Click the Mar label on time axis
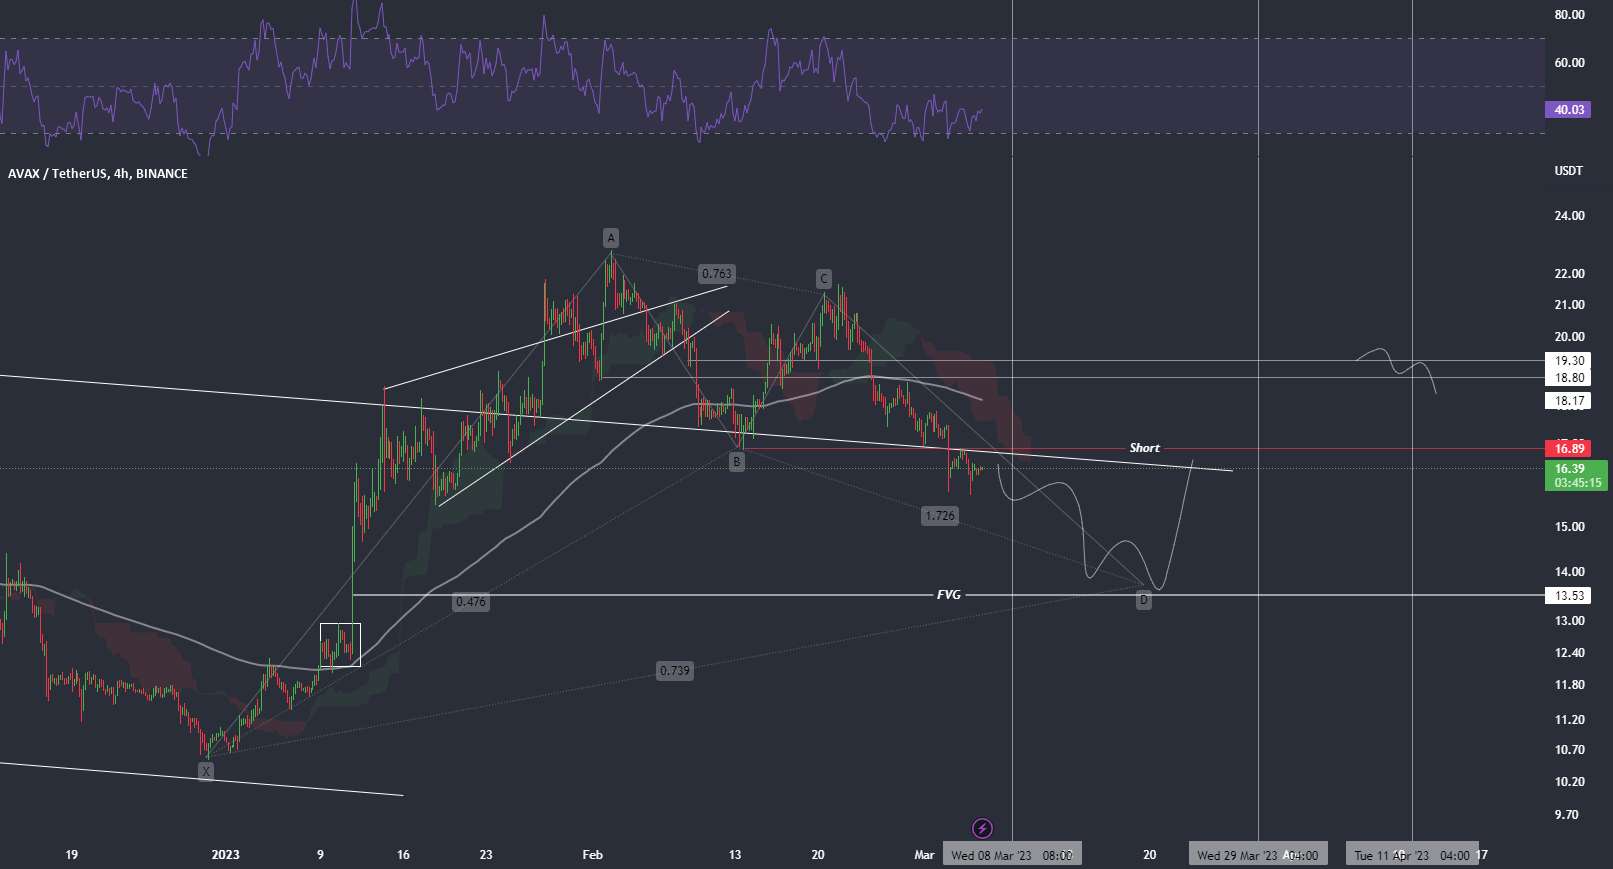 click(x=924, y=855)
